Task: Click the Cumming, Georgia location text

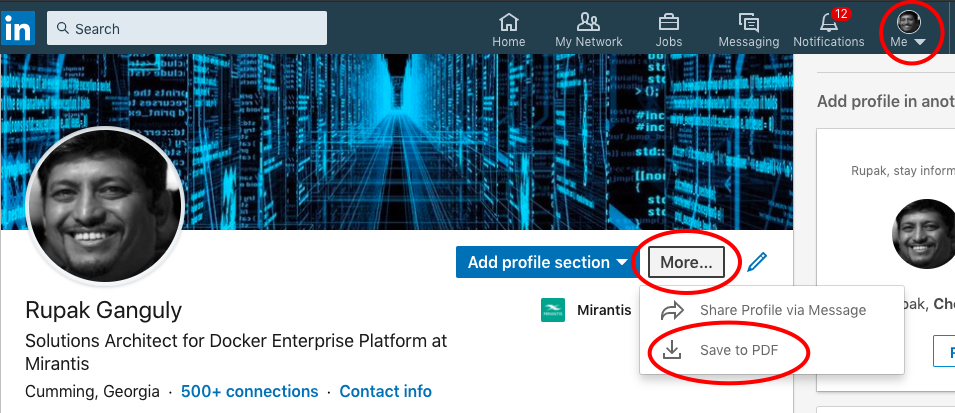Action: (x=93, y=391)
